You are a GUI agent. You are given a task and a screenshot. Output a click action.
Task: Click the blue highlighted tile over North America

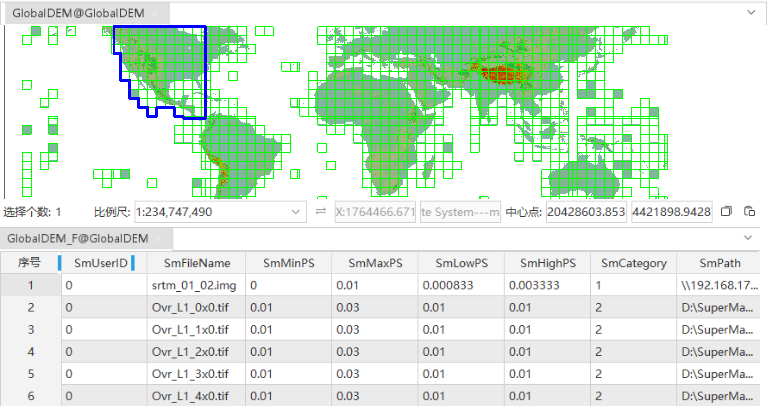[162, 65]
